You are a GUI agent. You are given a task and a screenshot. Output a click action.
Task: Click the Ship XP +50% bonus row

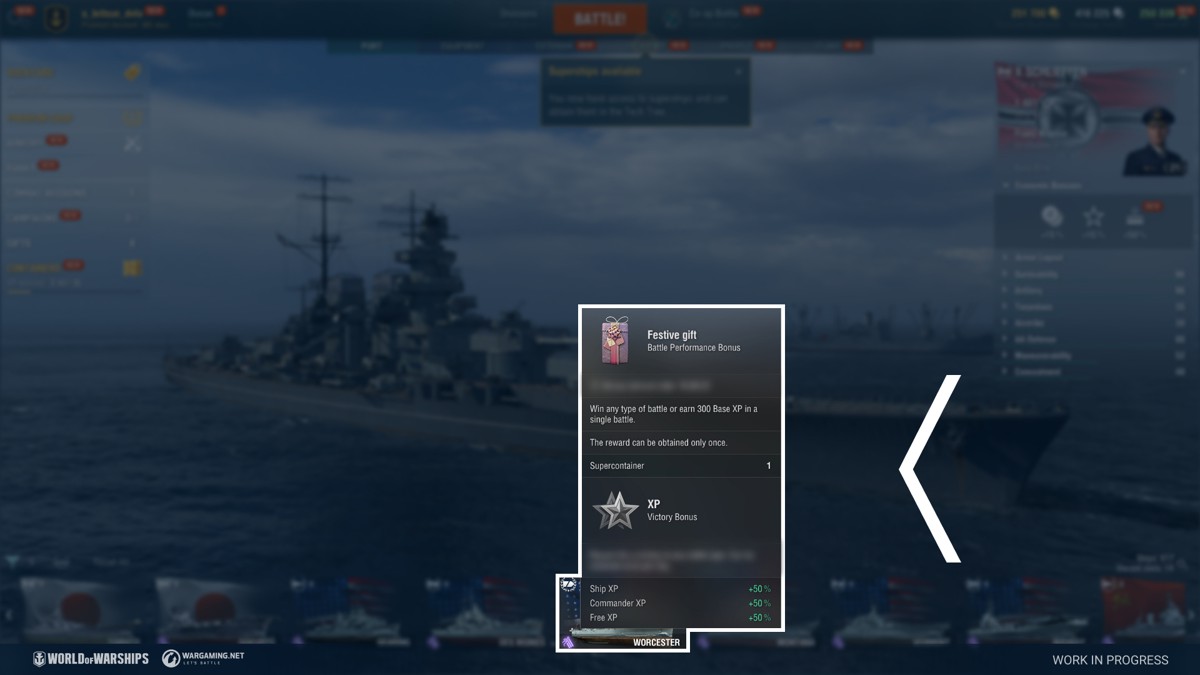tap(680, 589)
